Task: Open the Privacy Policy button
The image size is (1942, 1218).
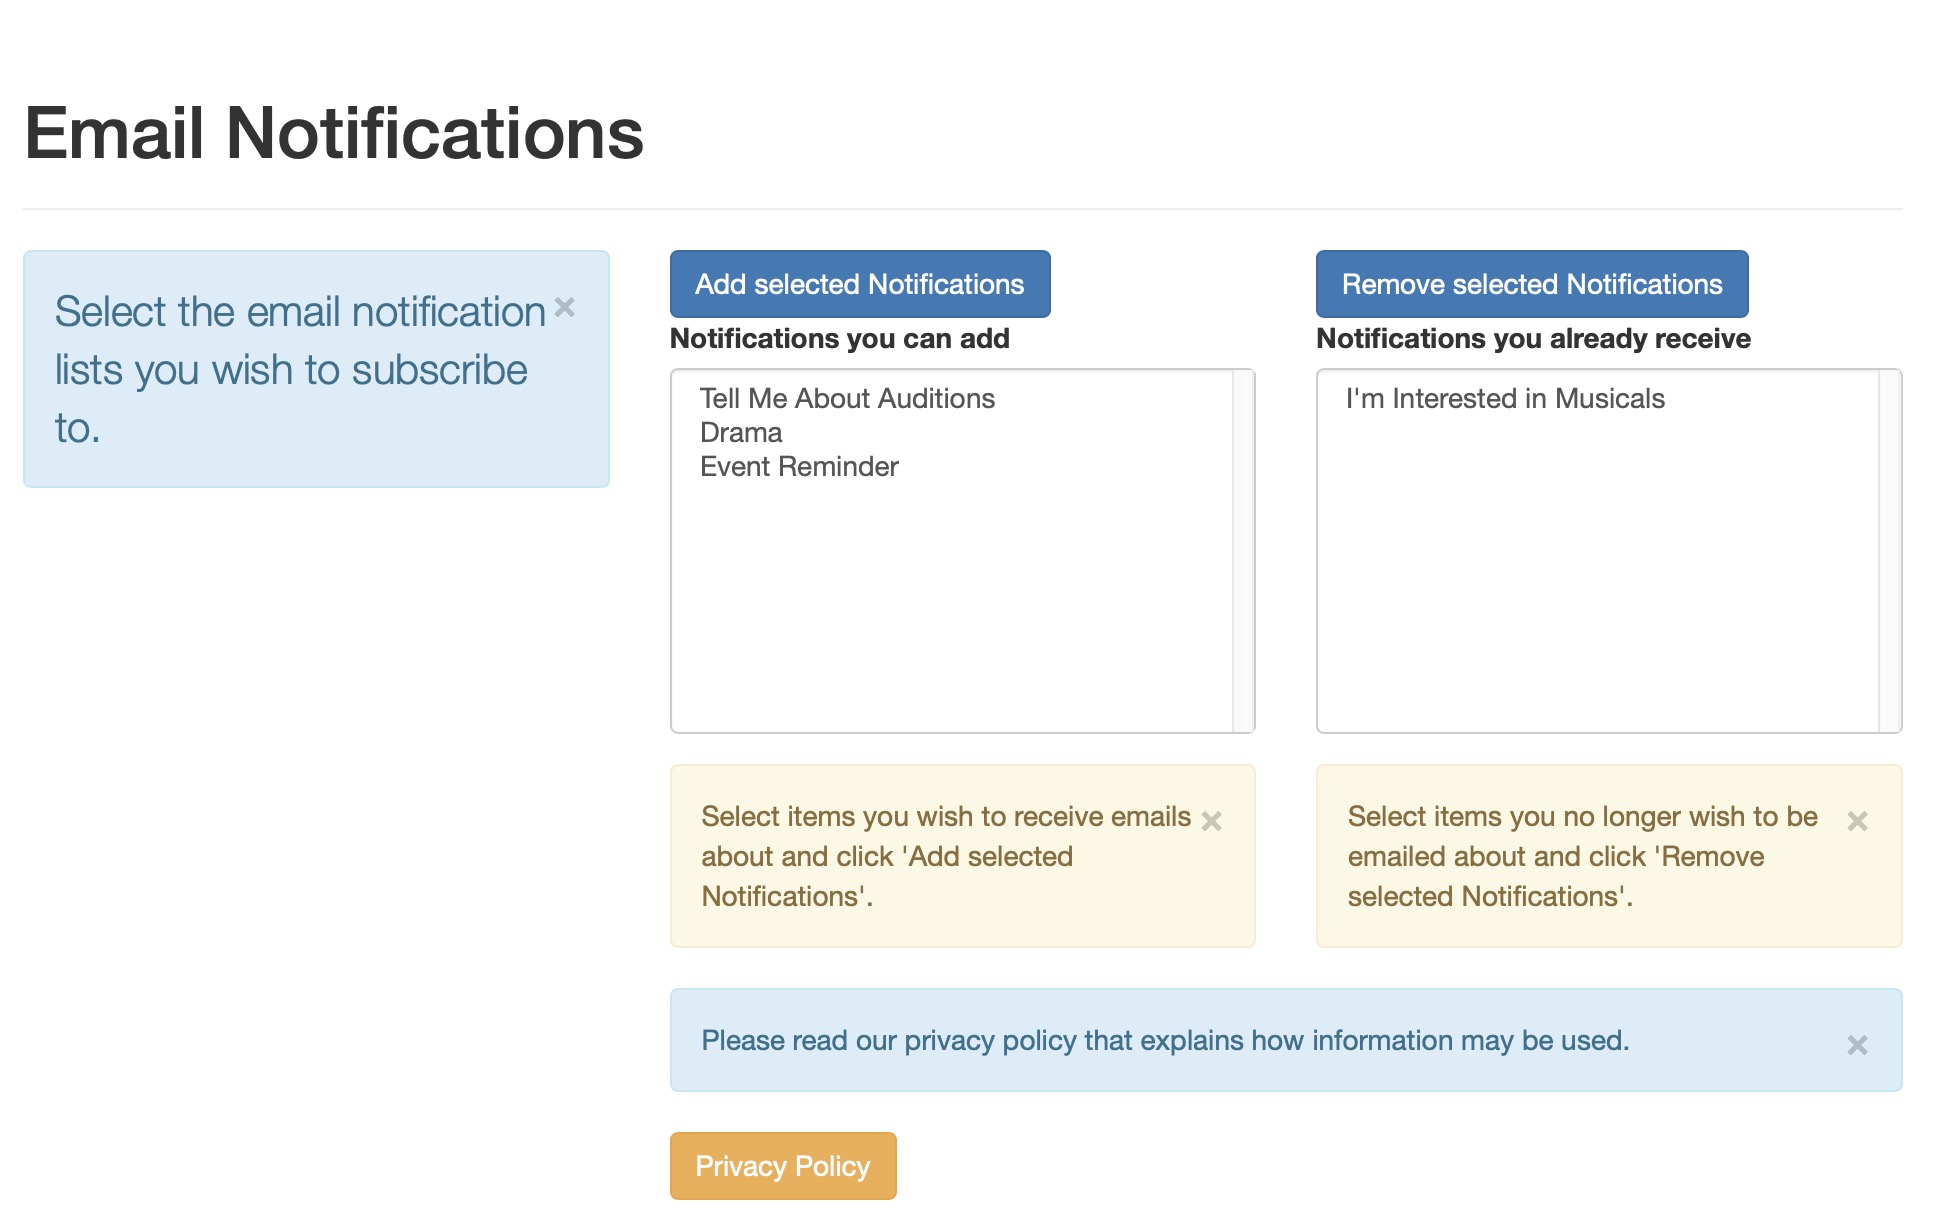Action: pyautogui.click(x=783, y=1166)
